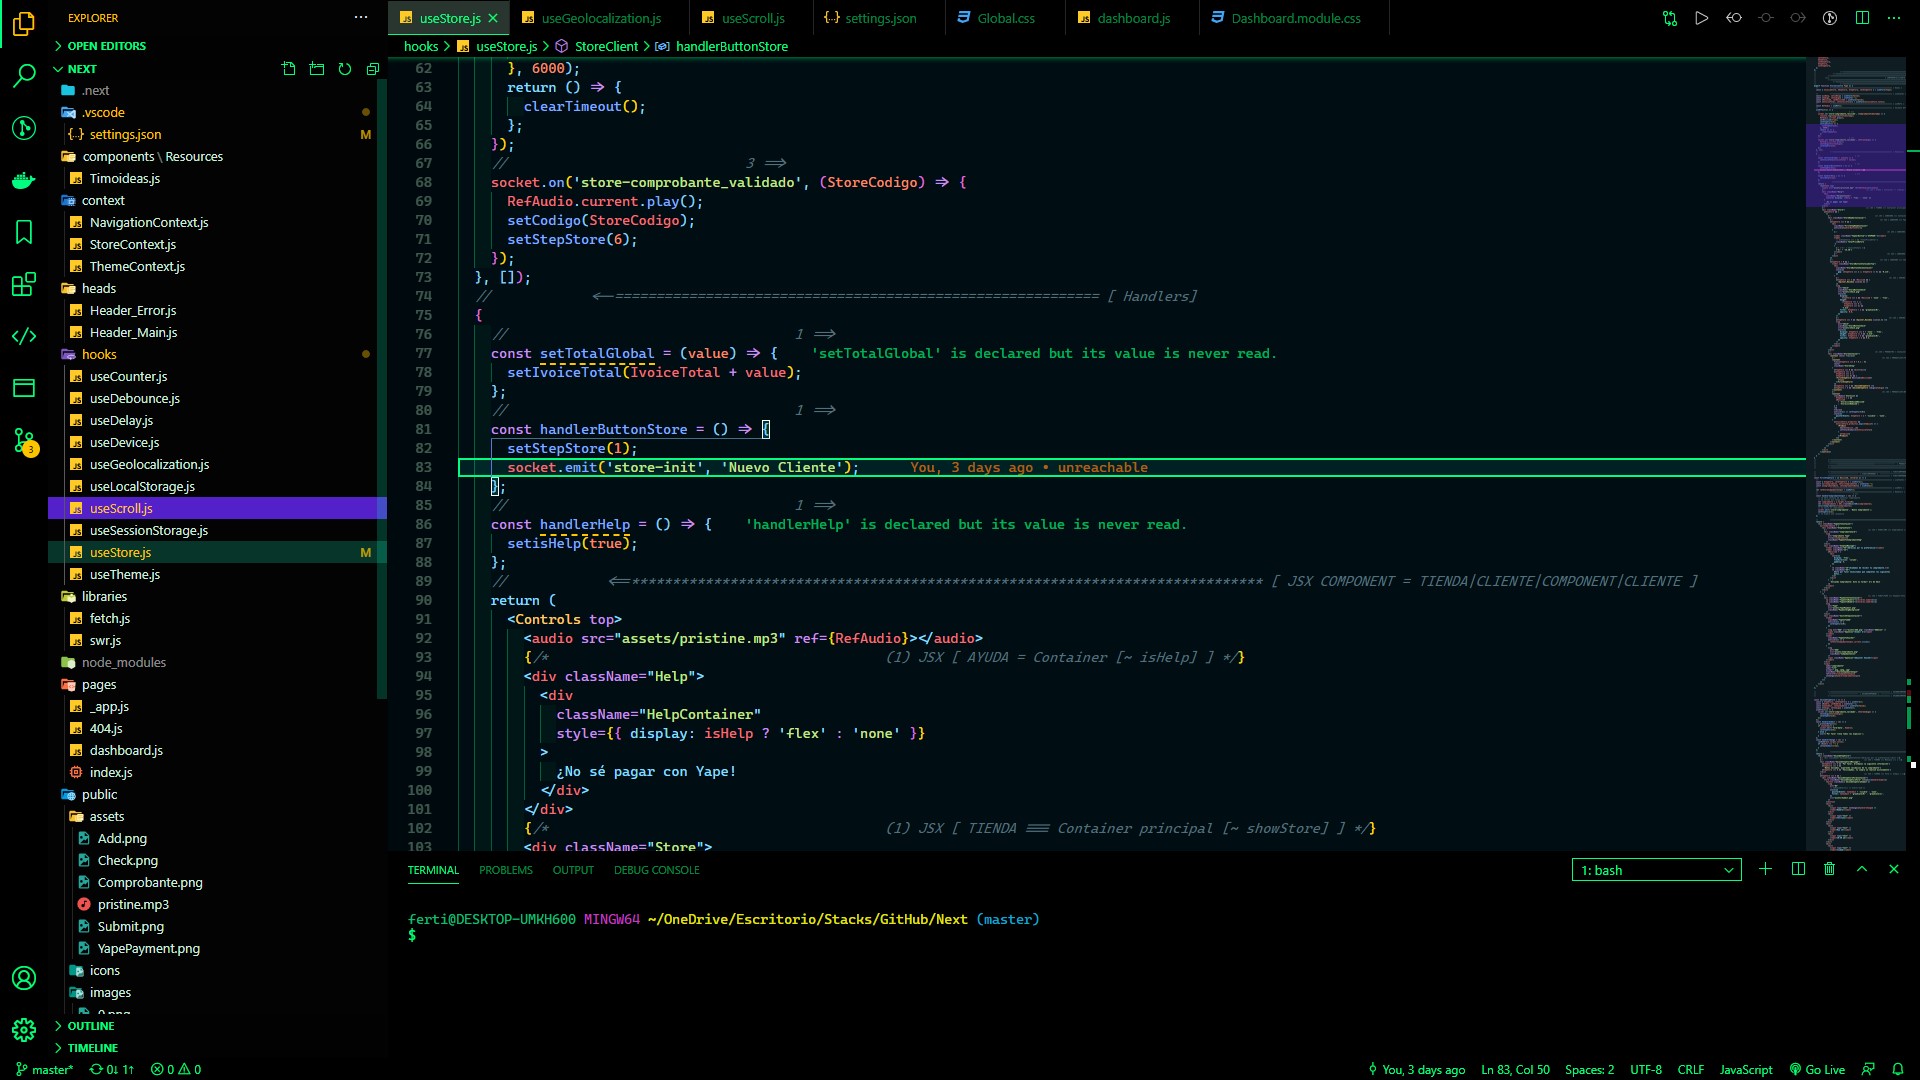Viewport: 1920px width, 1080px height.
Task: Open the Extensions view icon
Action: [x=24, y=285]
